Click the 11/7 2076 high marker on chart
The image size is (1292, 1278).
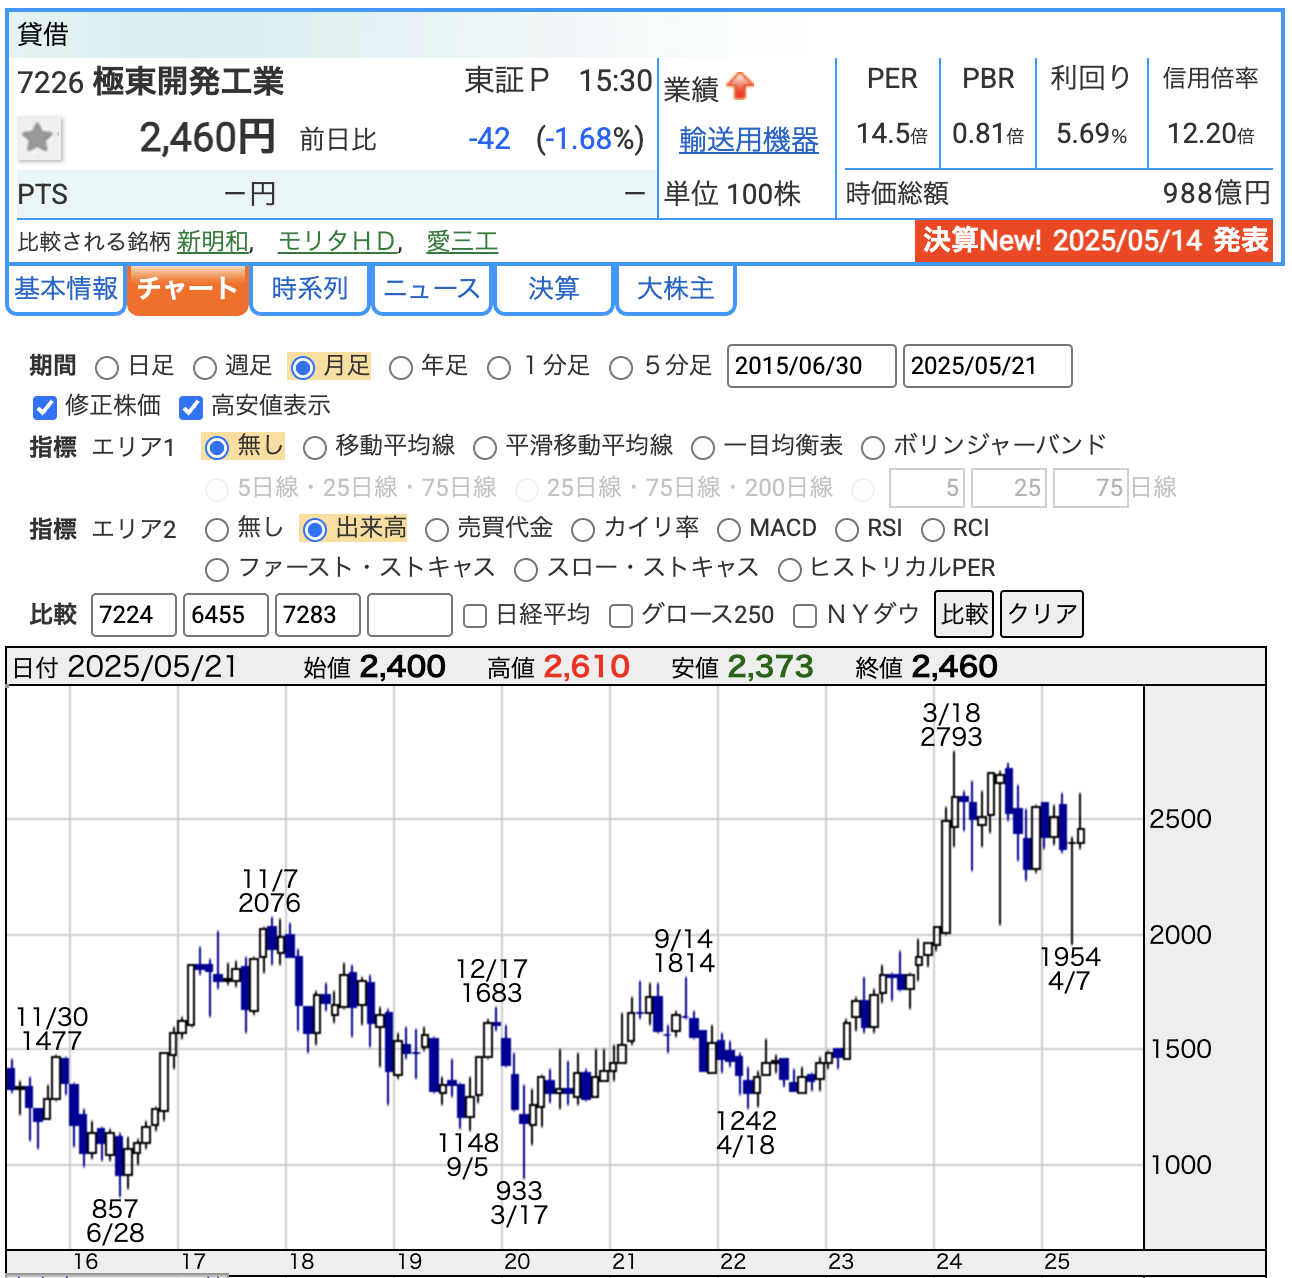click(x=269, y=891)
